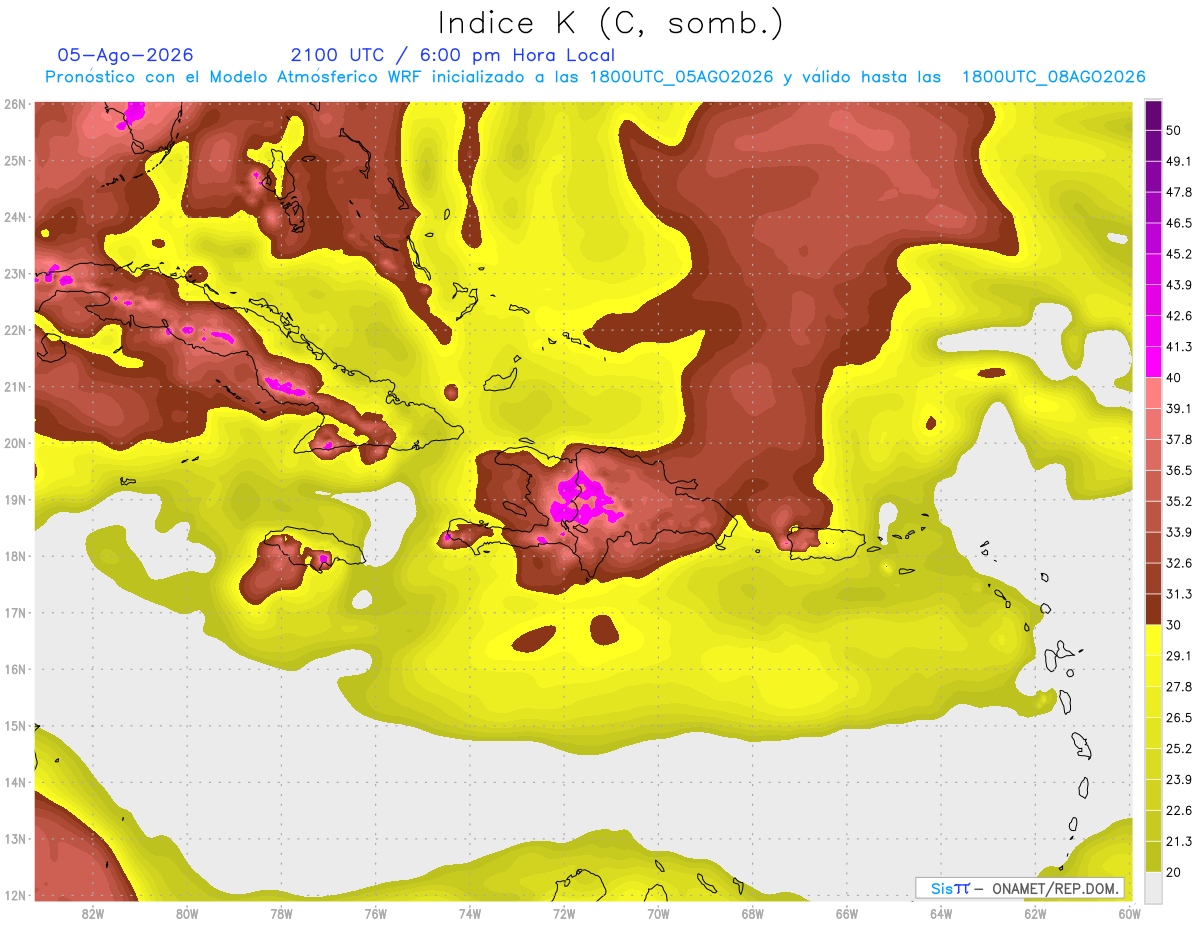Click the legend value '43.9'
The image size is (1200, 927).
click(1180, 285)
